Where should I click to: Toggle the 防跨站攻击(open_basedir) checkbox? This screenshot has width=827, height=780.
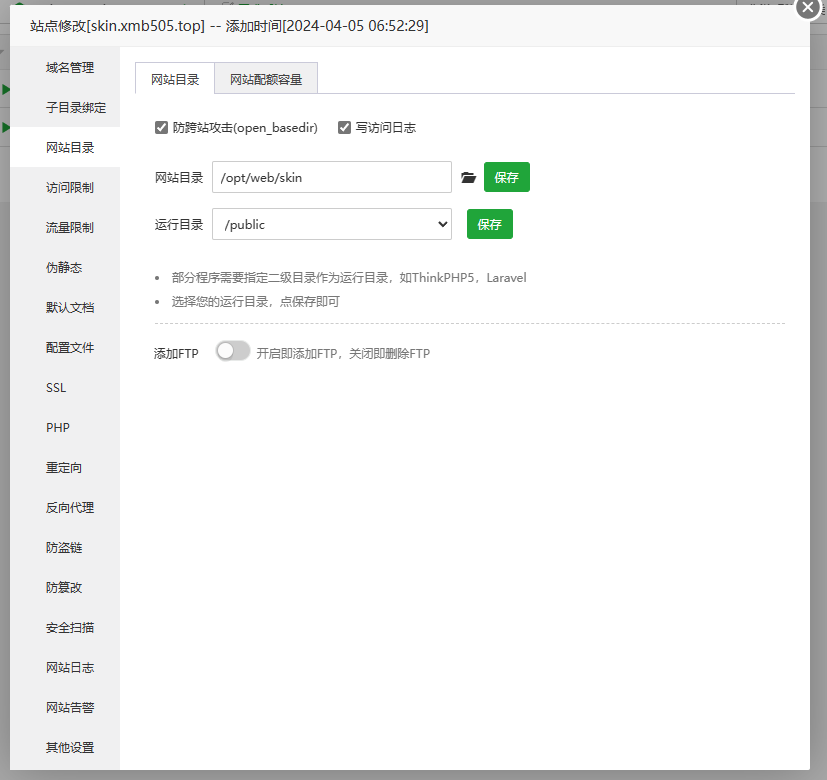(x=161, y=128)
